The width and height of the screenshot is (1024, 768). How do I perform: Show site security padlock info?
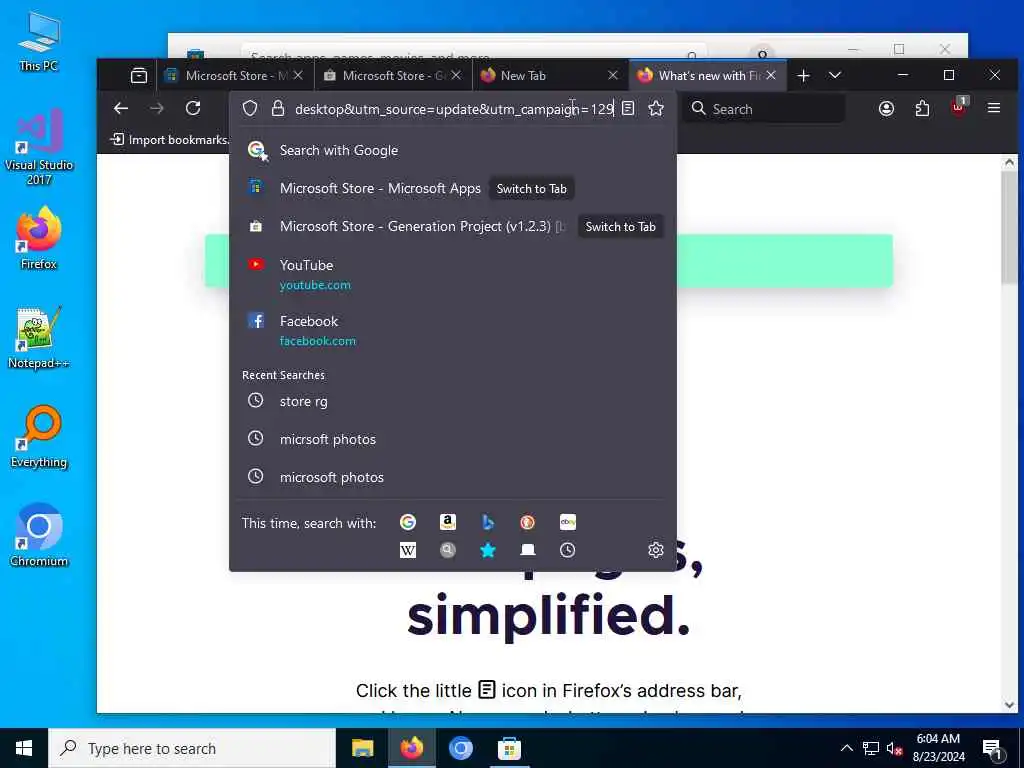tap(278, 108)
